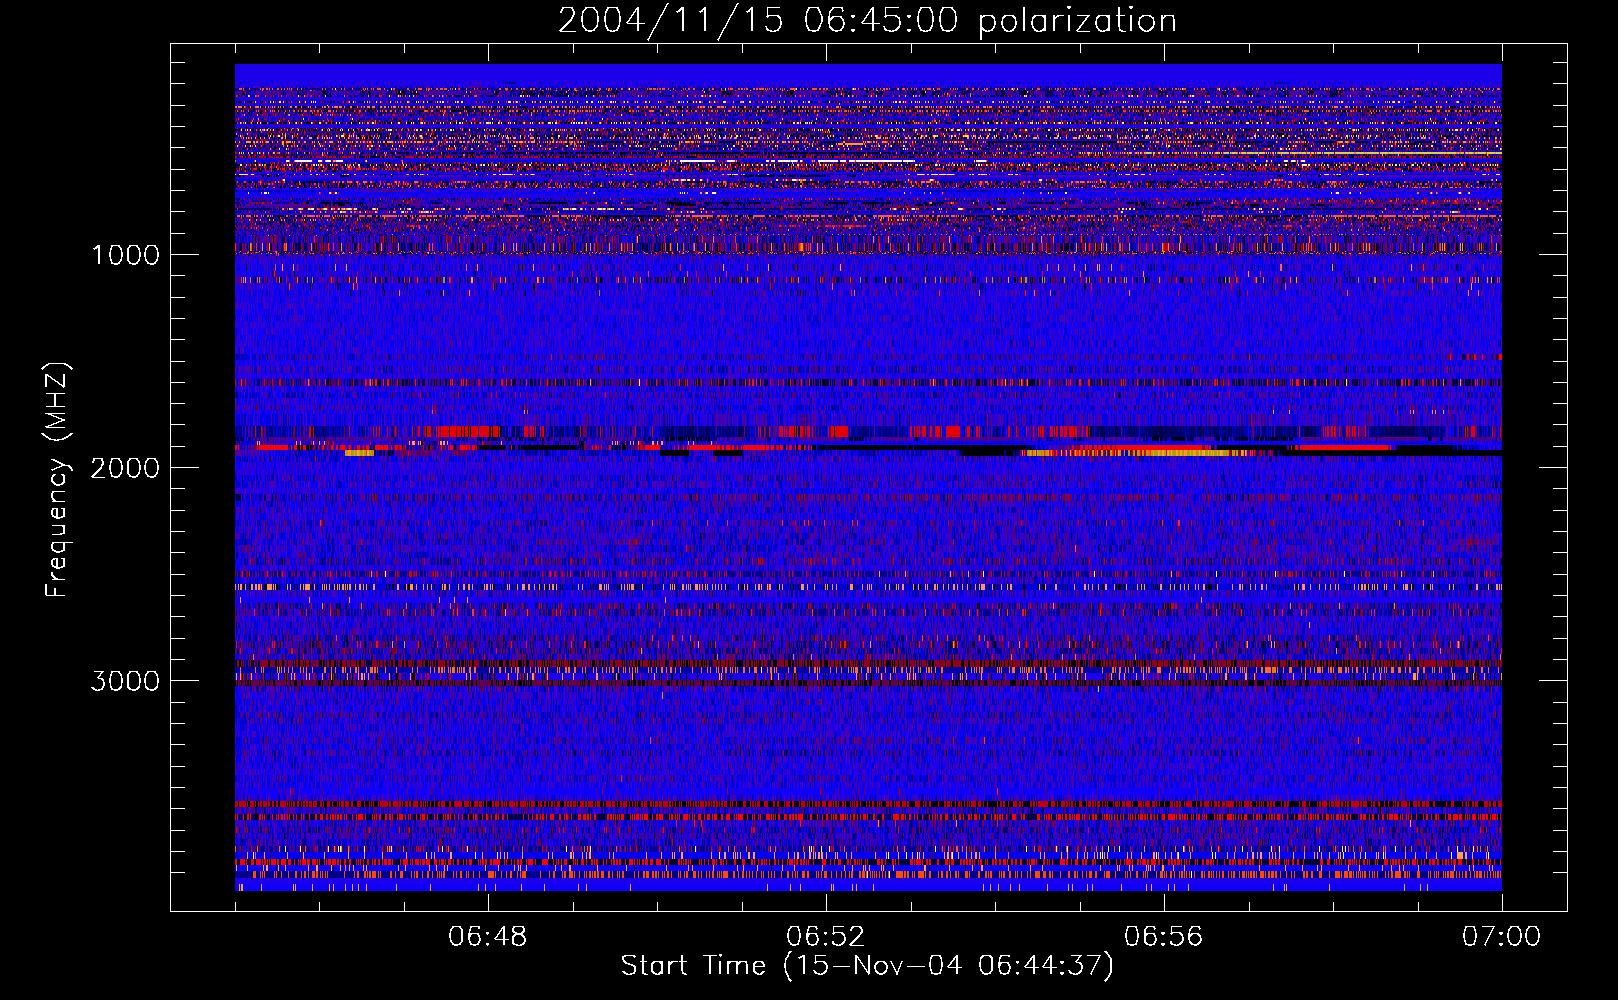Click the plot title '2004/11/15 06:45:00 polarization'
1618x1000 pixels.
pyautogui.click(x=867, y=21)
